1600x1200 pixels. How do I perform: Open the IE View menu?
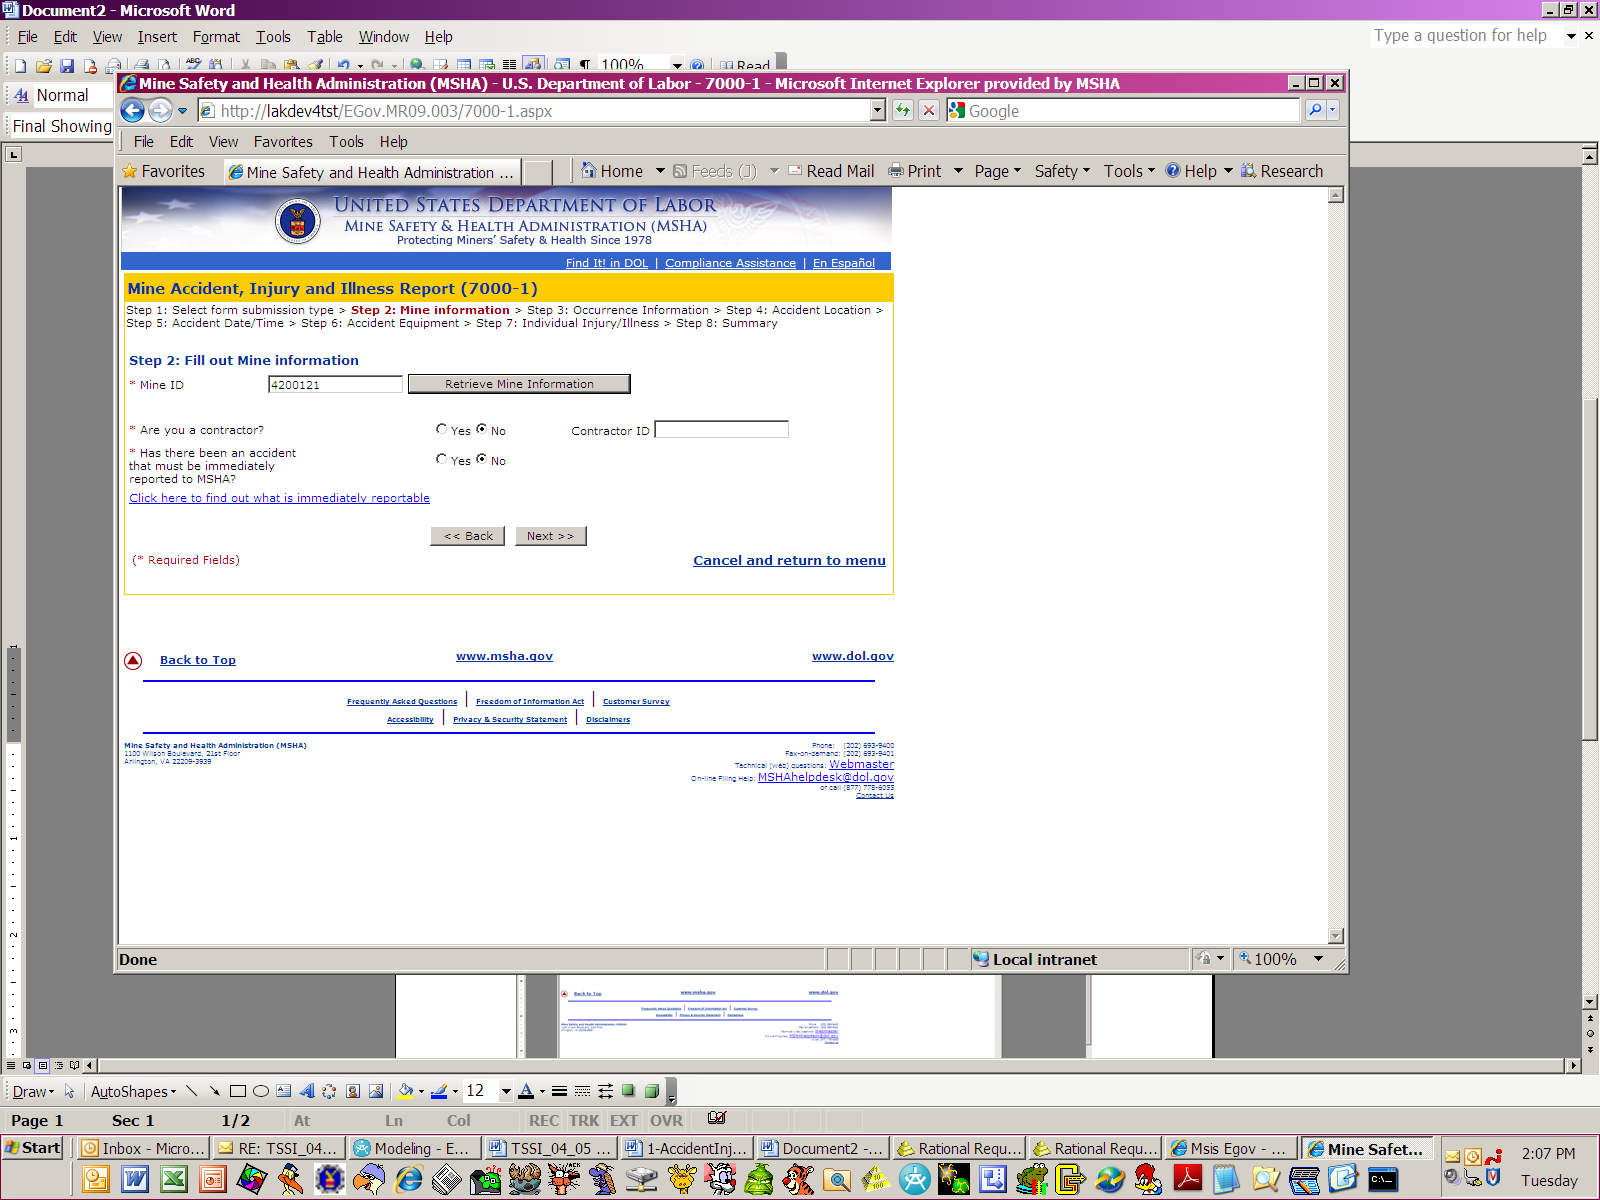[223, 142]
